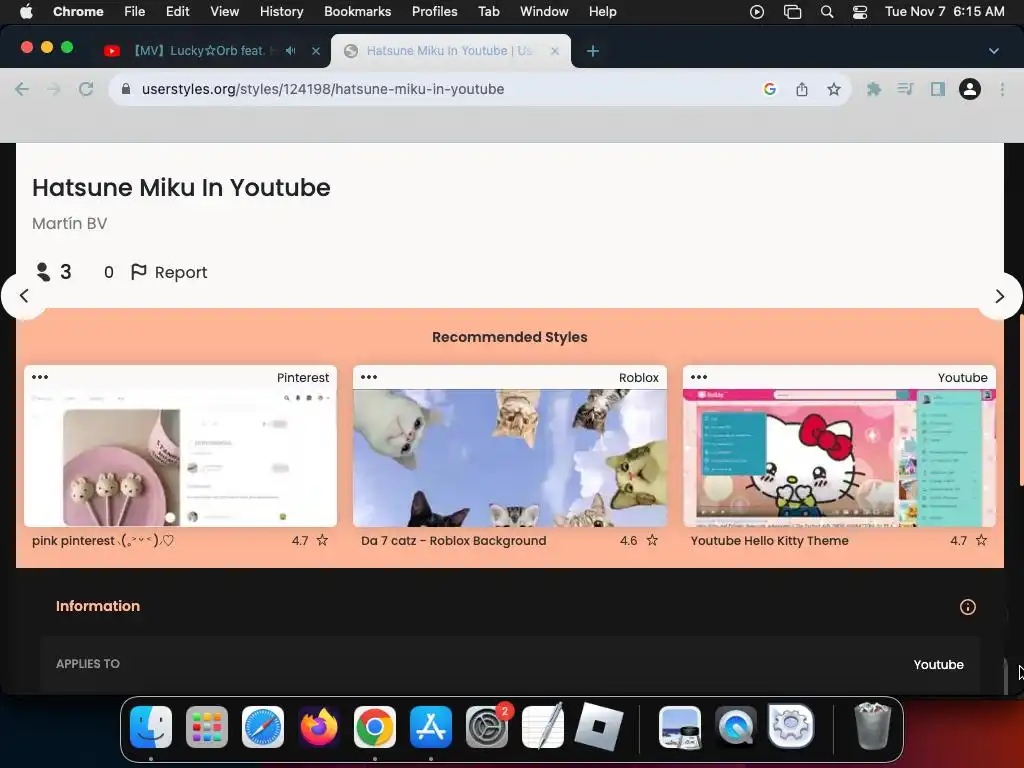Open Chrome three-dot menu
This screenshot has width=1024, height=768.
(1002, 89)
